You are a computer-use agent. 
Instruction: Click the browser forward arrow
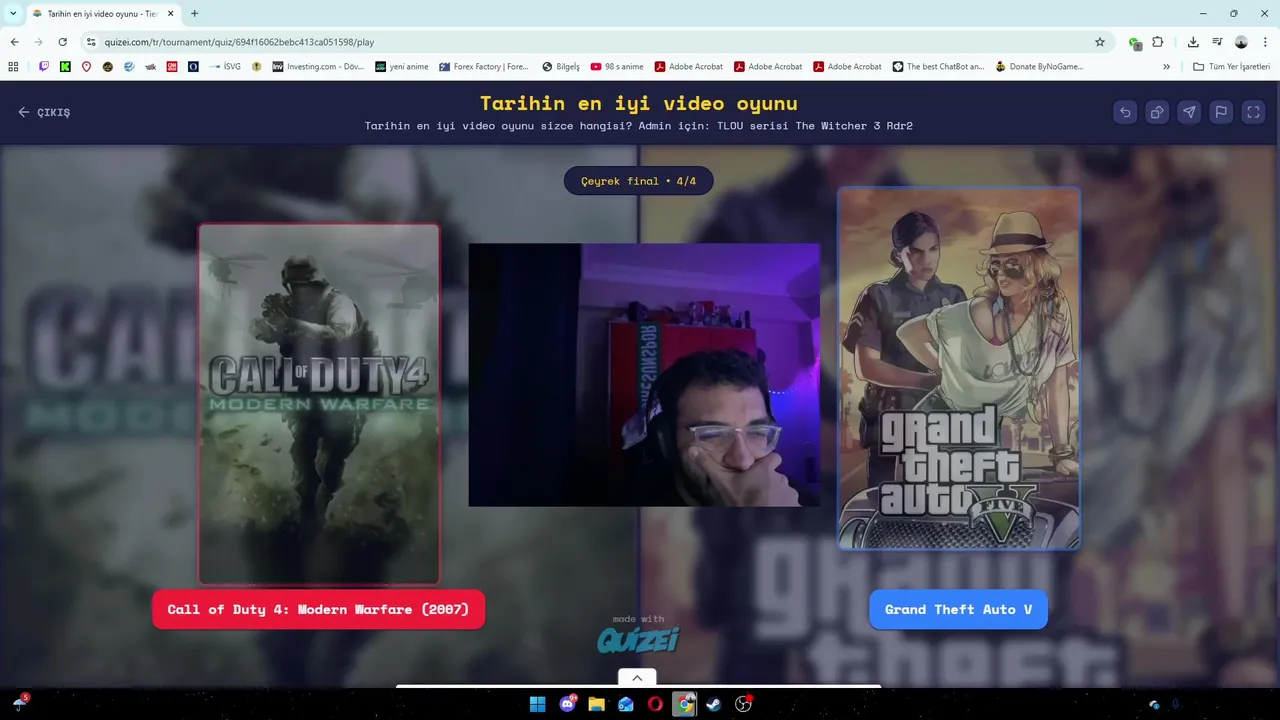tap(38, 42)
